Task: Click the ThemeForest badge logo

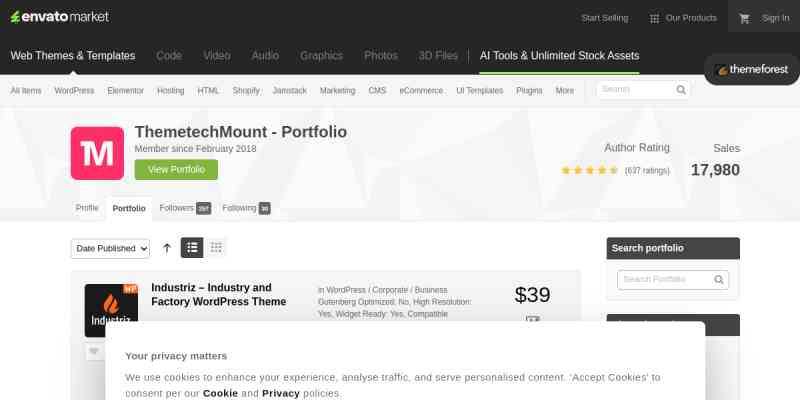Action: point(752,69)
